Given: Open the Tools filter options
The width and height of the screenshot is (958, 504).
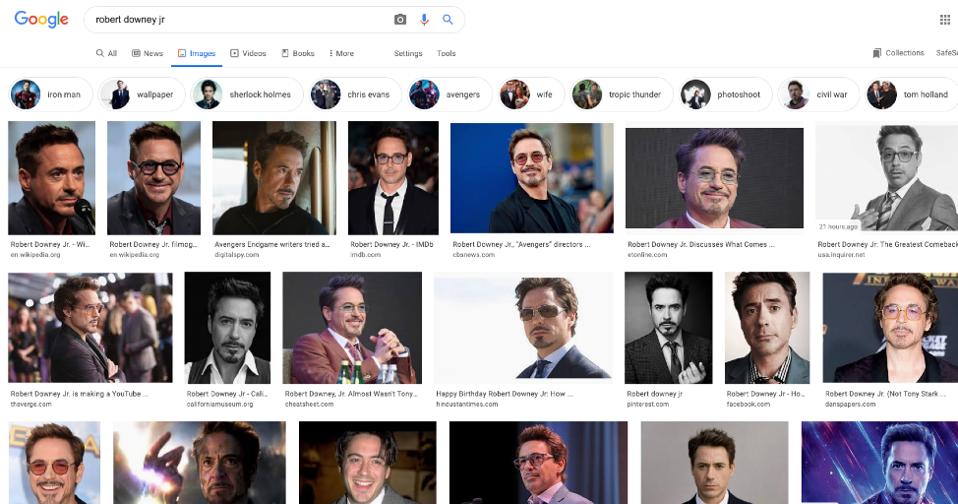Looking at the screenshot, I should pos(446,53).
